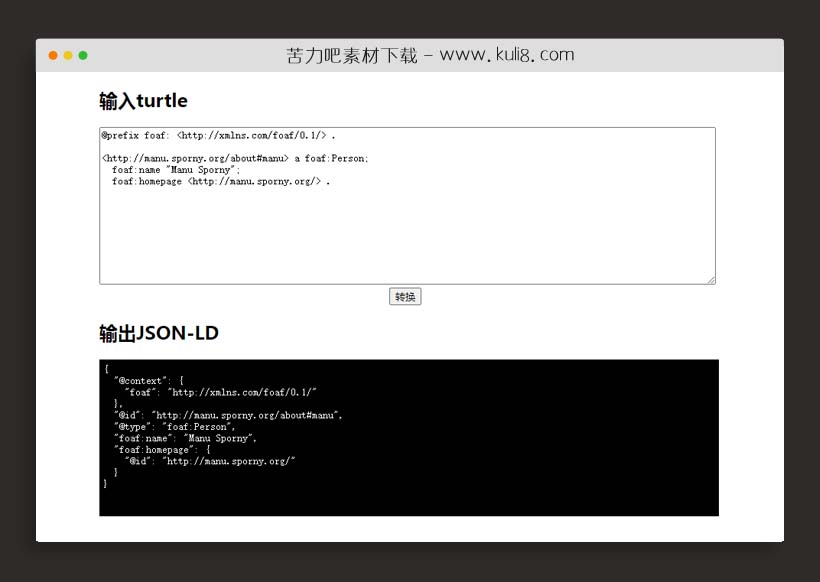Click the green window dot
820x582 pixels.
pos(83,55)
